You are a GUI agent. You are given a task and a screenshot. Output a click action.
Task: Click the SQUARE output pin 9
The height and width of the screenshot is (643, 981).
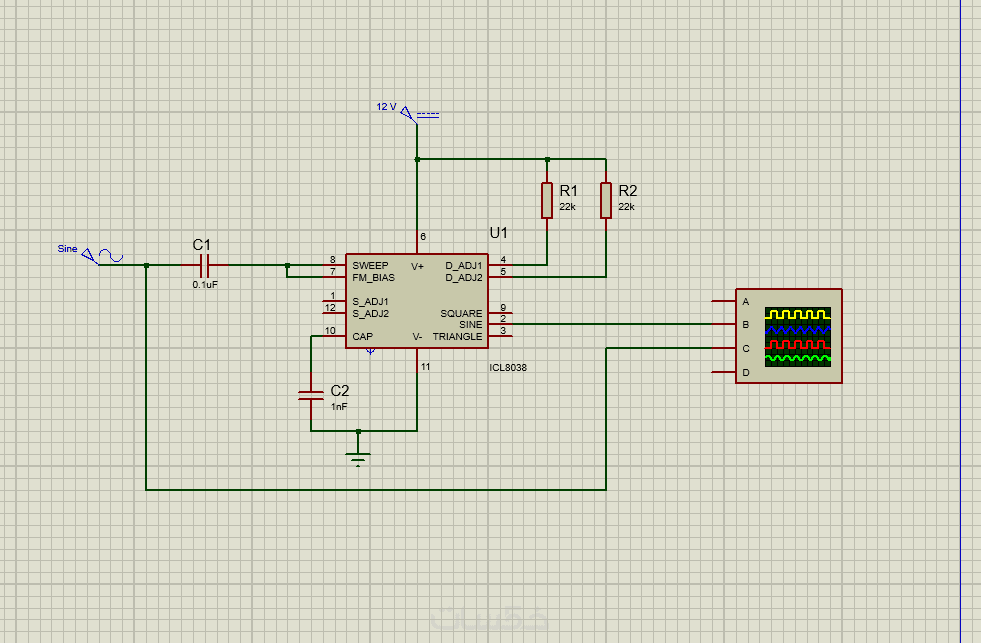pos(500,313)
